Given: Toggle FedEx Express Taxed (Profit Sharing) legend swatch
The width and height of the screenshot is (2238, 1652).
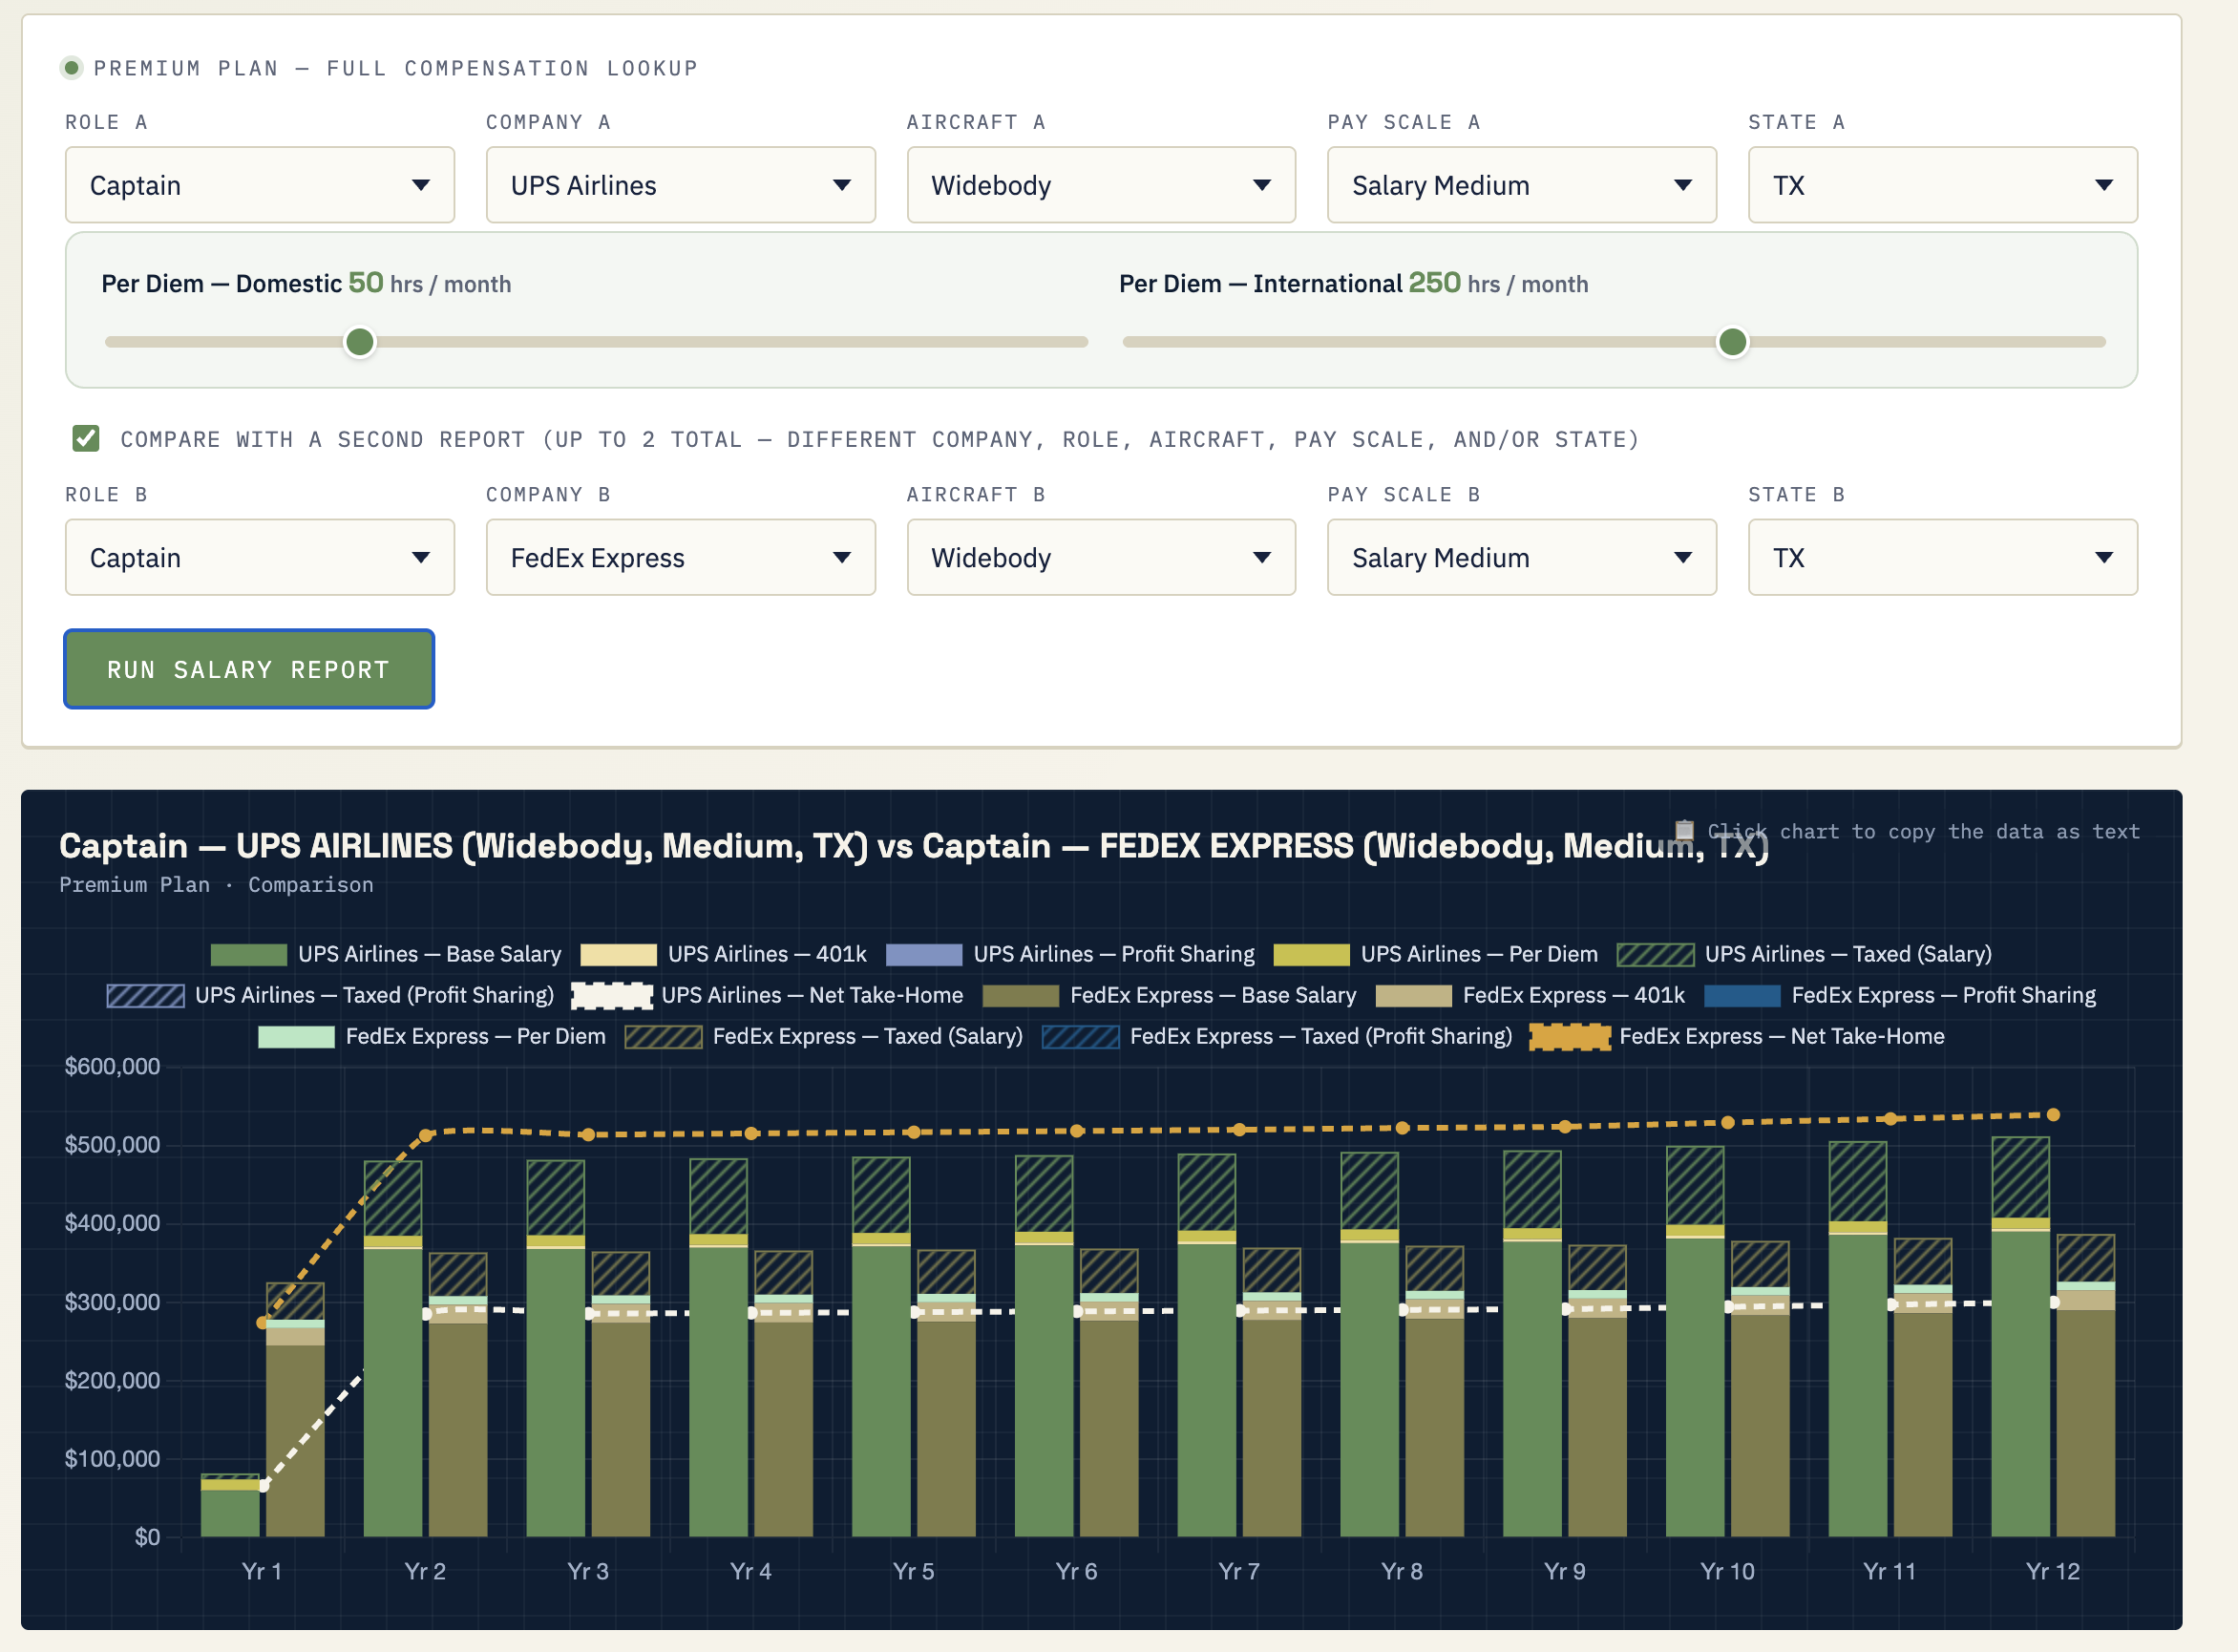Looking at the screenshot, I should [1080, 1036].
